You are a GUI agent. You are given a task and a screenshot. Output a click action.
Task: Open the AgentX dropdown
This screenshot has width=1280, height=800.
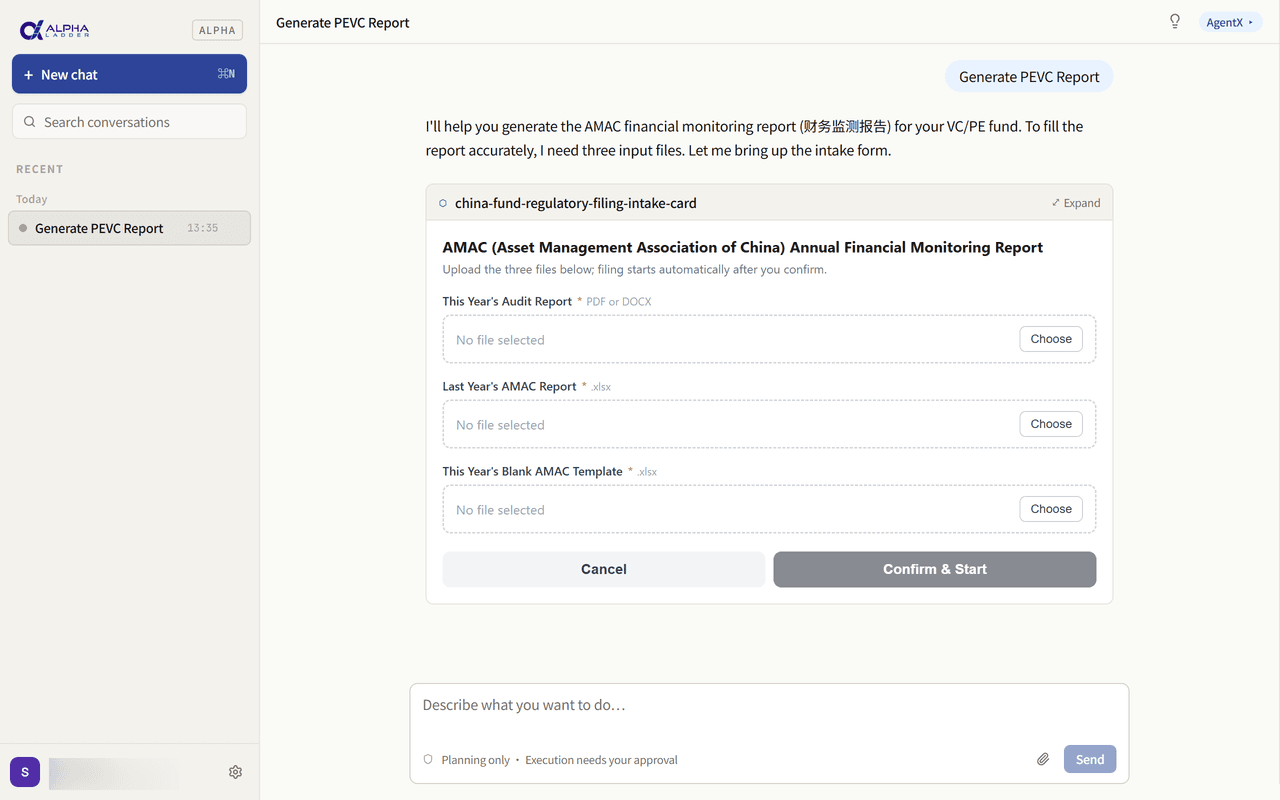click(1230, 22)
